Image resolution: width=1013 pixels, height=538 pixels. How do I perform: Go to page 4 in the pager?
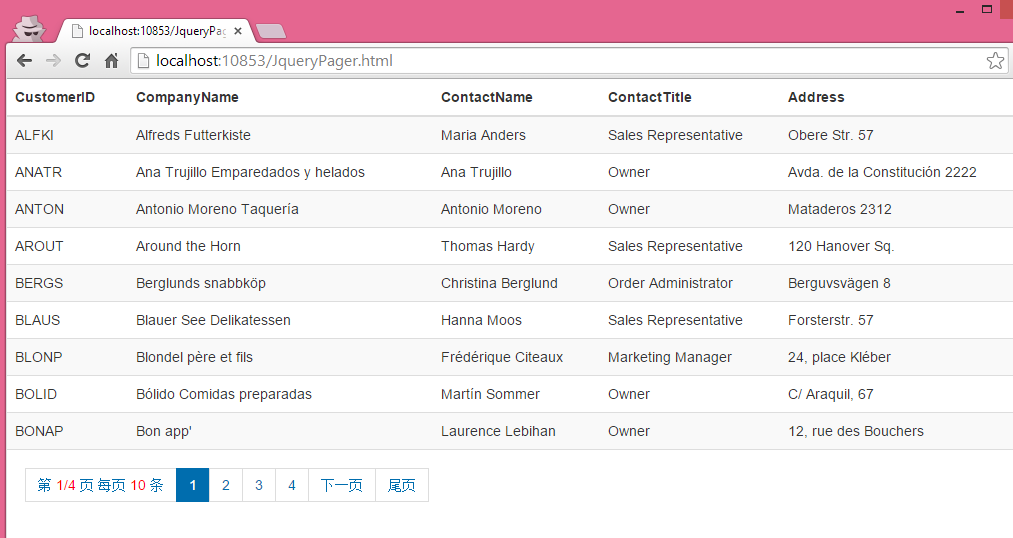point(292,485)
